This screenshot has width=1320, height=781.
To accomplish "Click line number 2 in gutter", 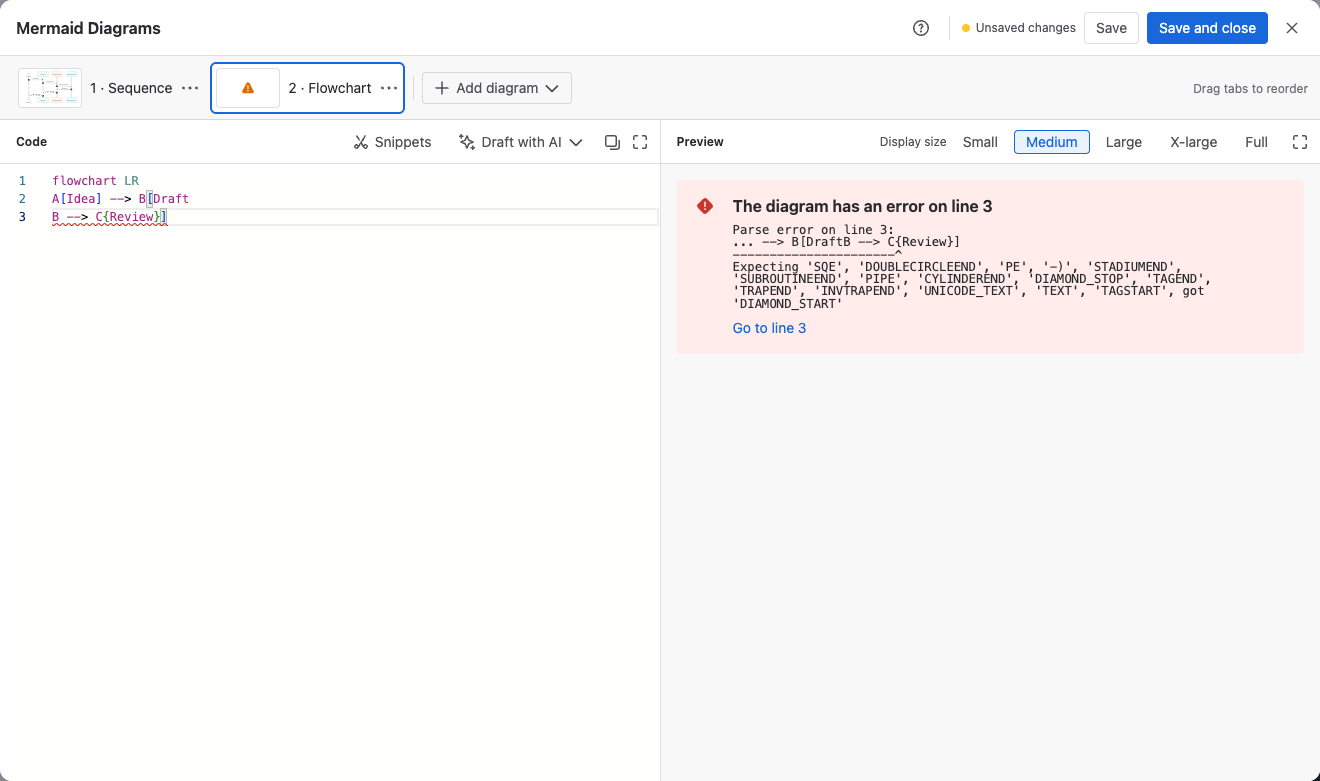I will (22, 199).
